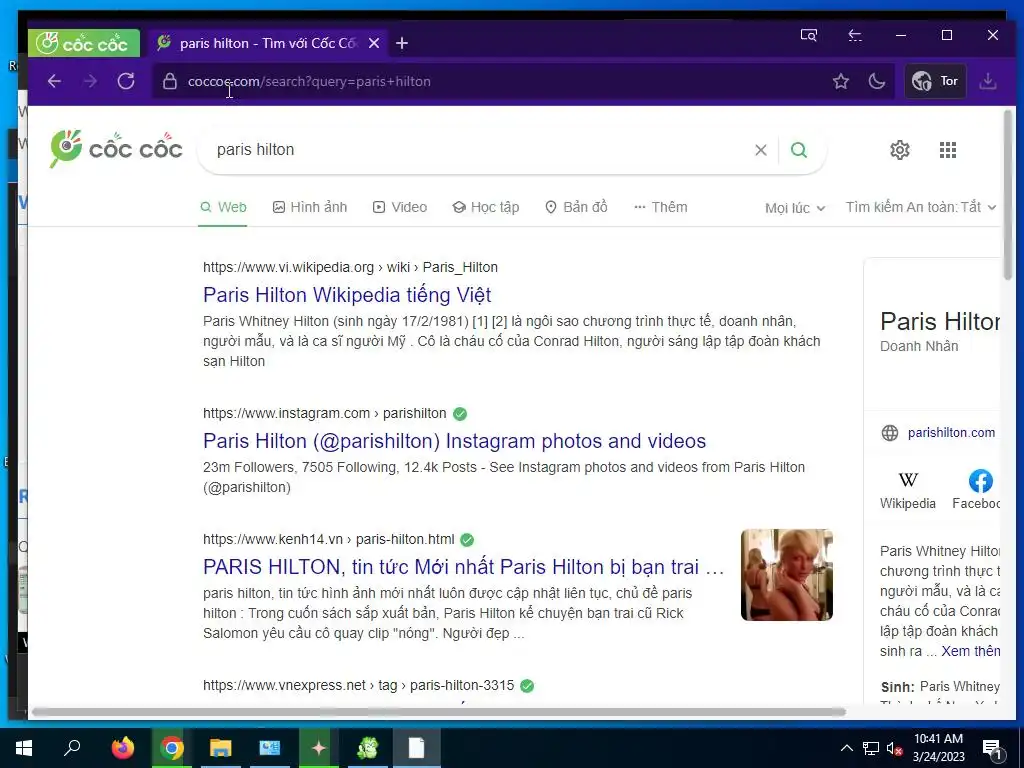This screenshot has width=1024, height=768.
Task: Click the vi.wikipedia.org result URL
Action: click(x=350, y=267)
